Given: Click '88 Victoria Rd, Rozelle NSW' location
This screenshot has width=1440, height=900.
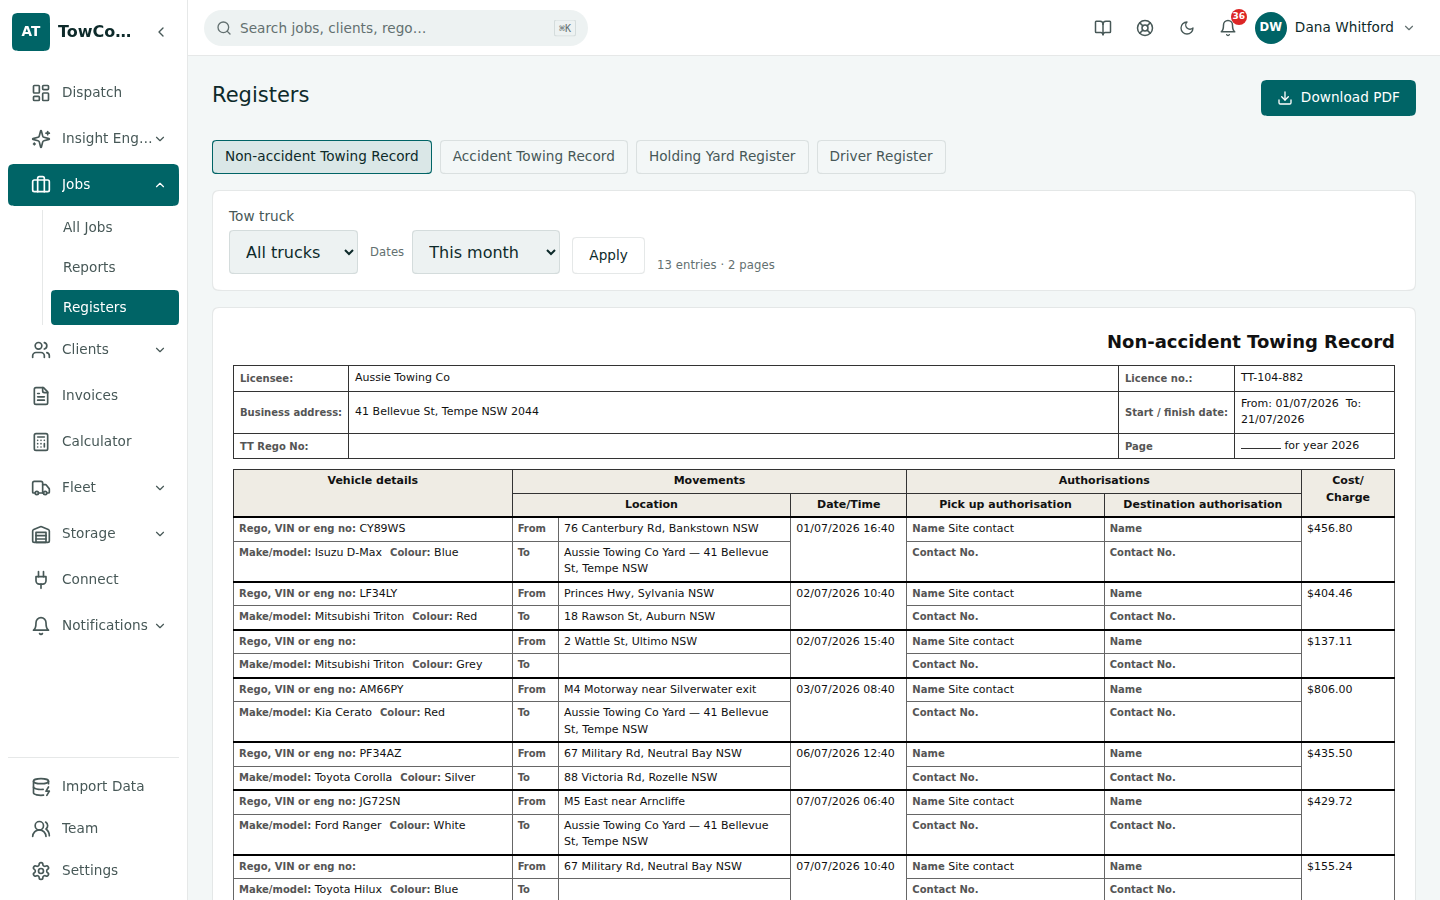Looking at the screenshot, I should (x=640, y=778).
